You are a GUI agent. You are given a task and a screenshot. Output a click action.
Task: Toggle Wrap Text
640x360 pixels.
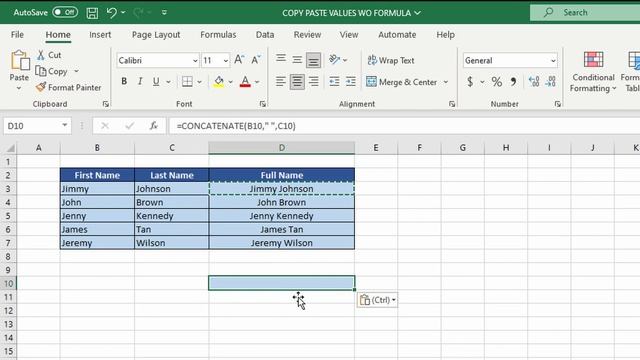391,60
